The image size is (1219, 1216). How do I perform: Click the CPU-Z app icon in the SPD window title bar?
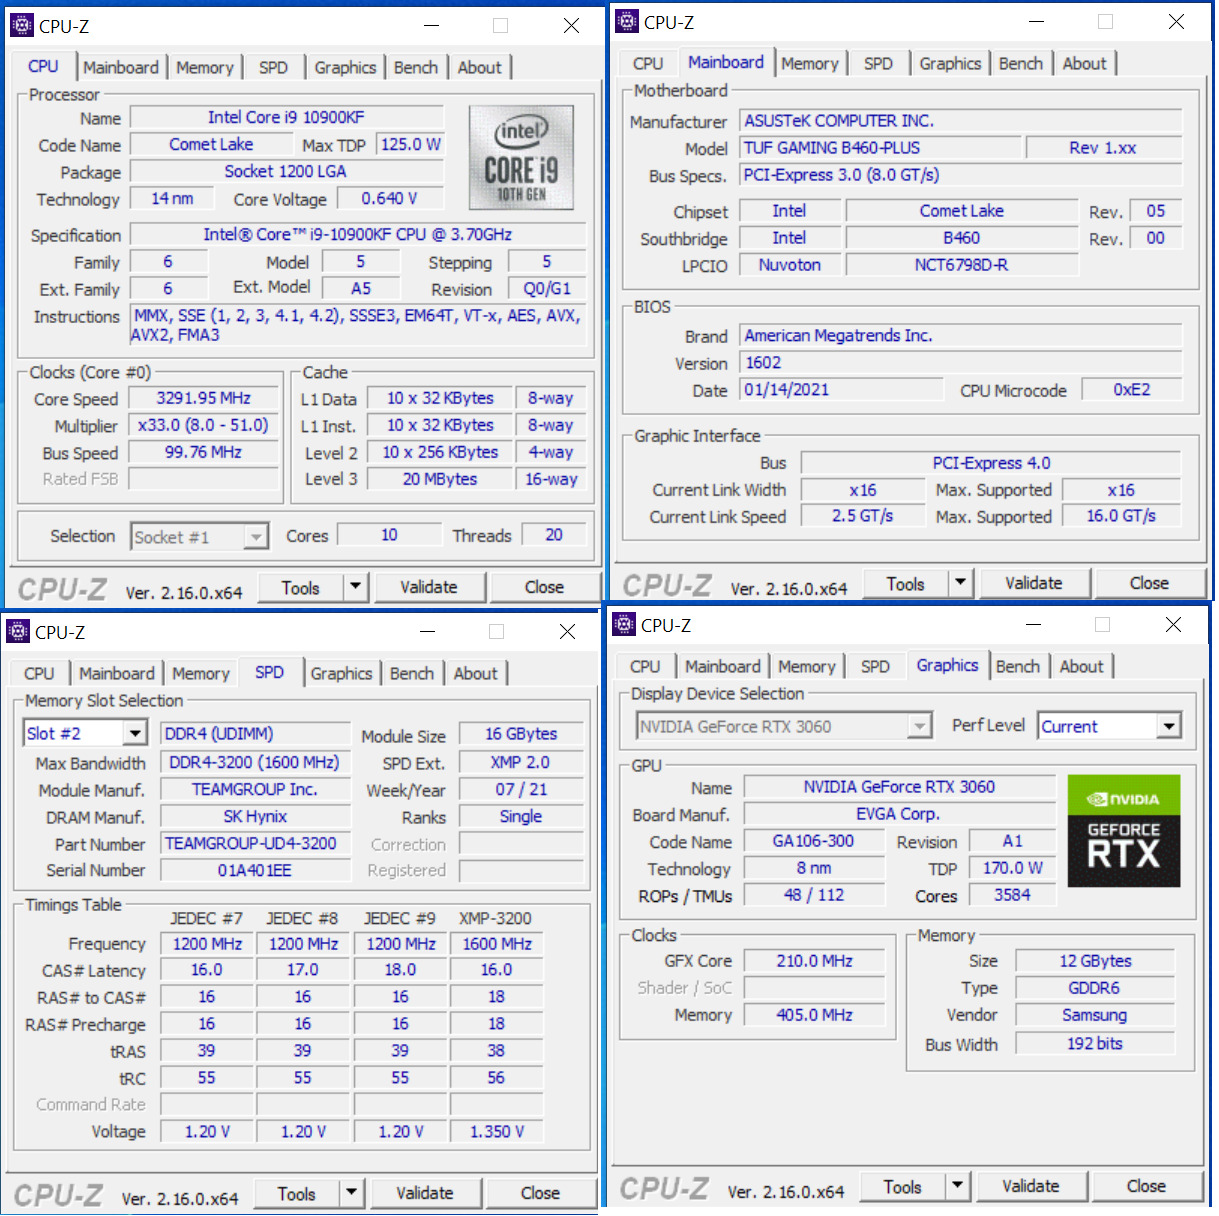pos(18,631)
